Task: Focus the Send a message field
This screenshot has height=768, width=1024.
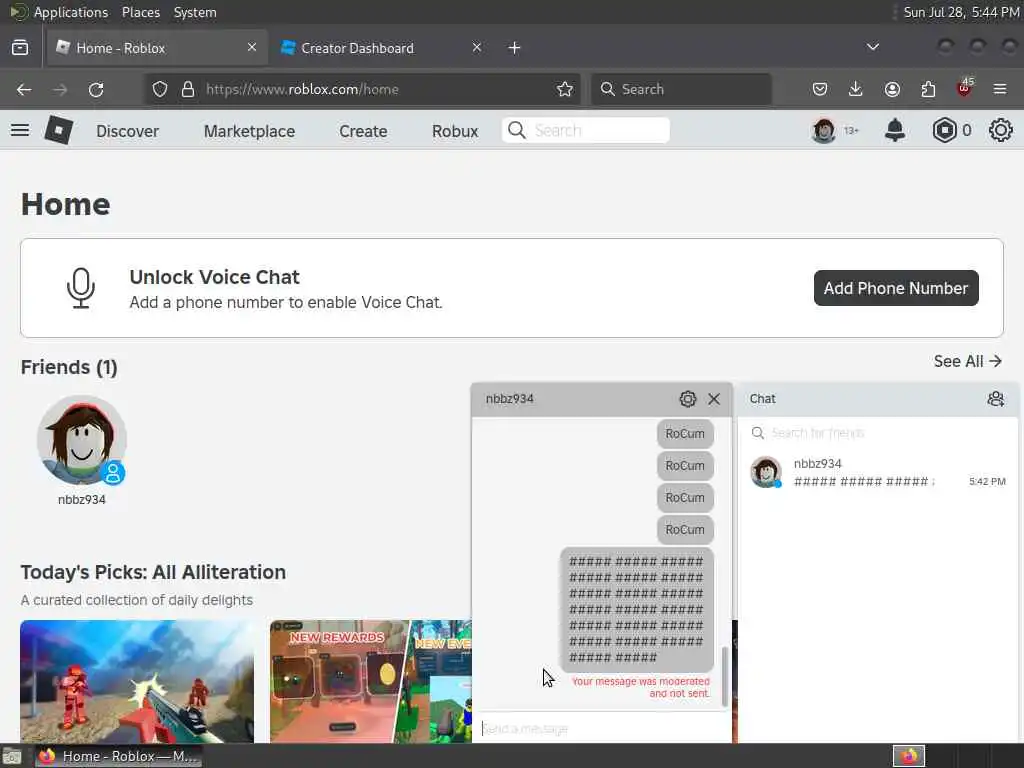Action: (x=601, y=728)
